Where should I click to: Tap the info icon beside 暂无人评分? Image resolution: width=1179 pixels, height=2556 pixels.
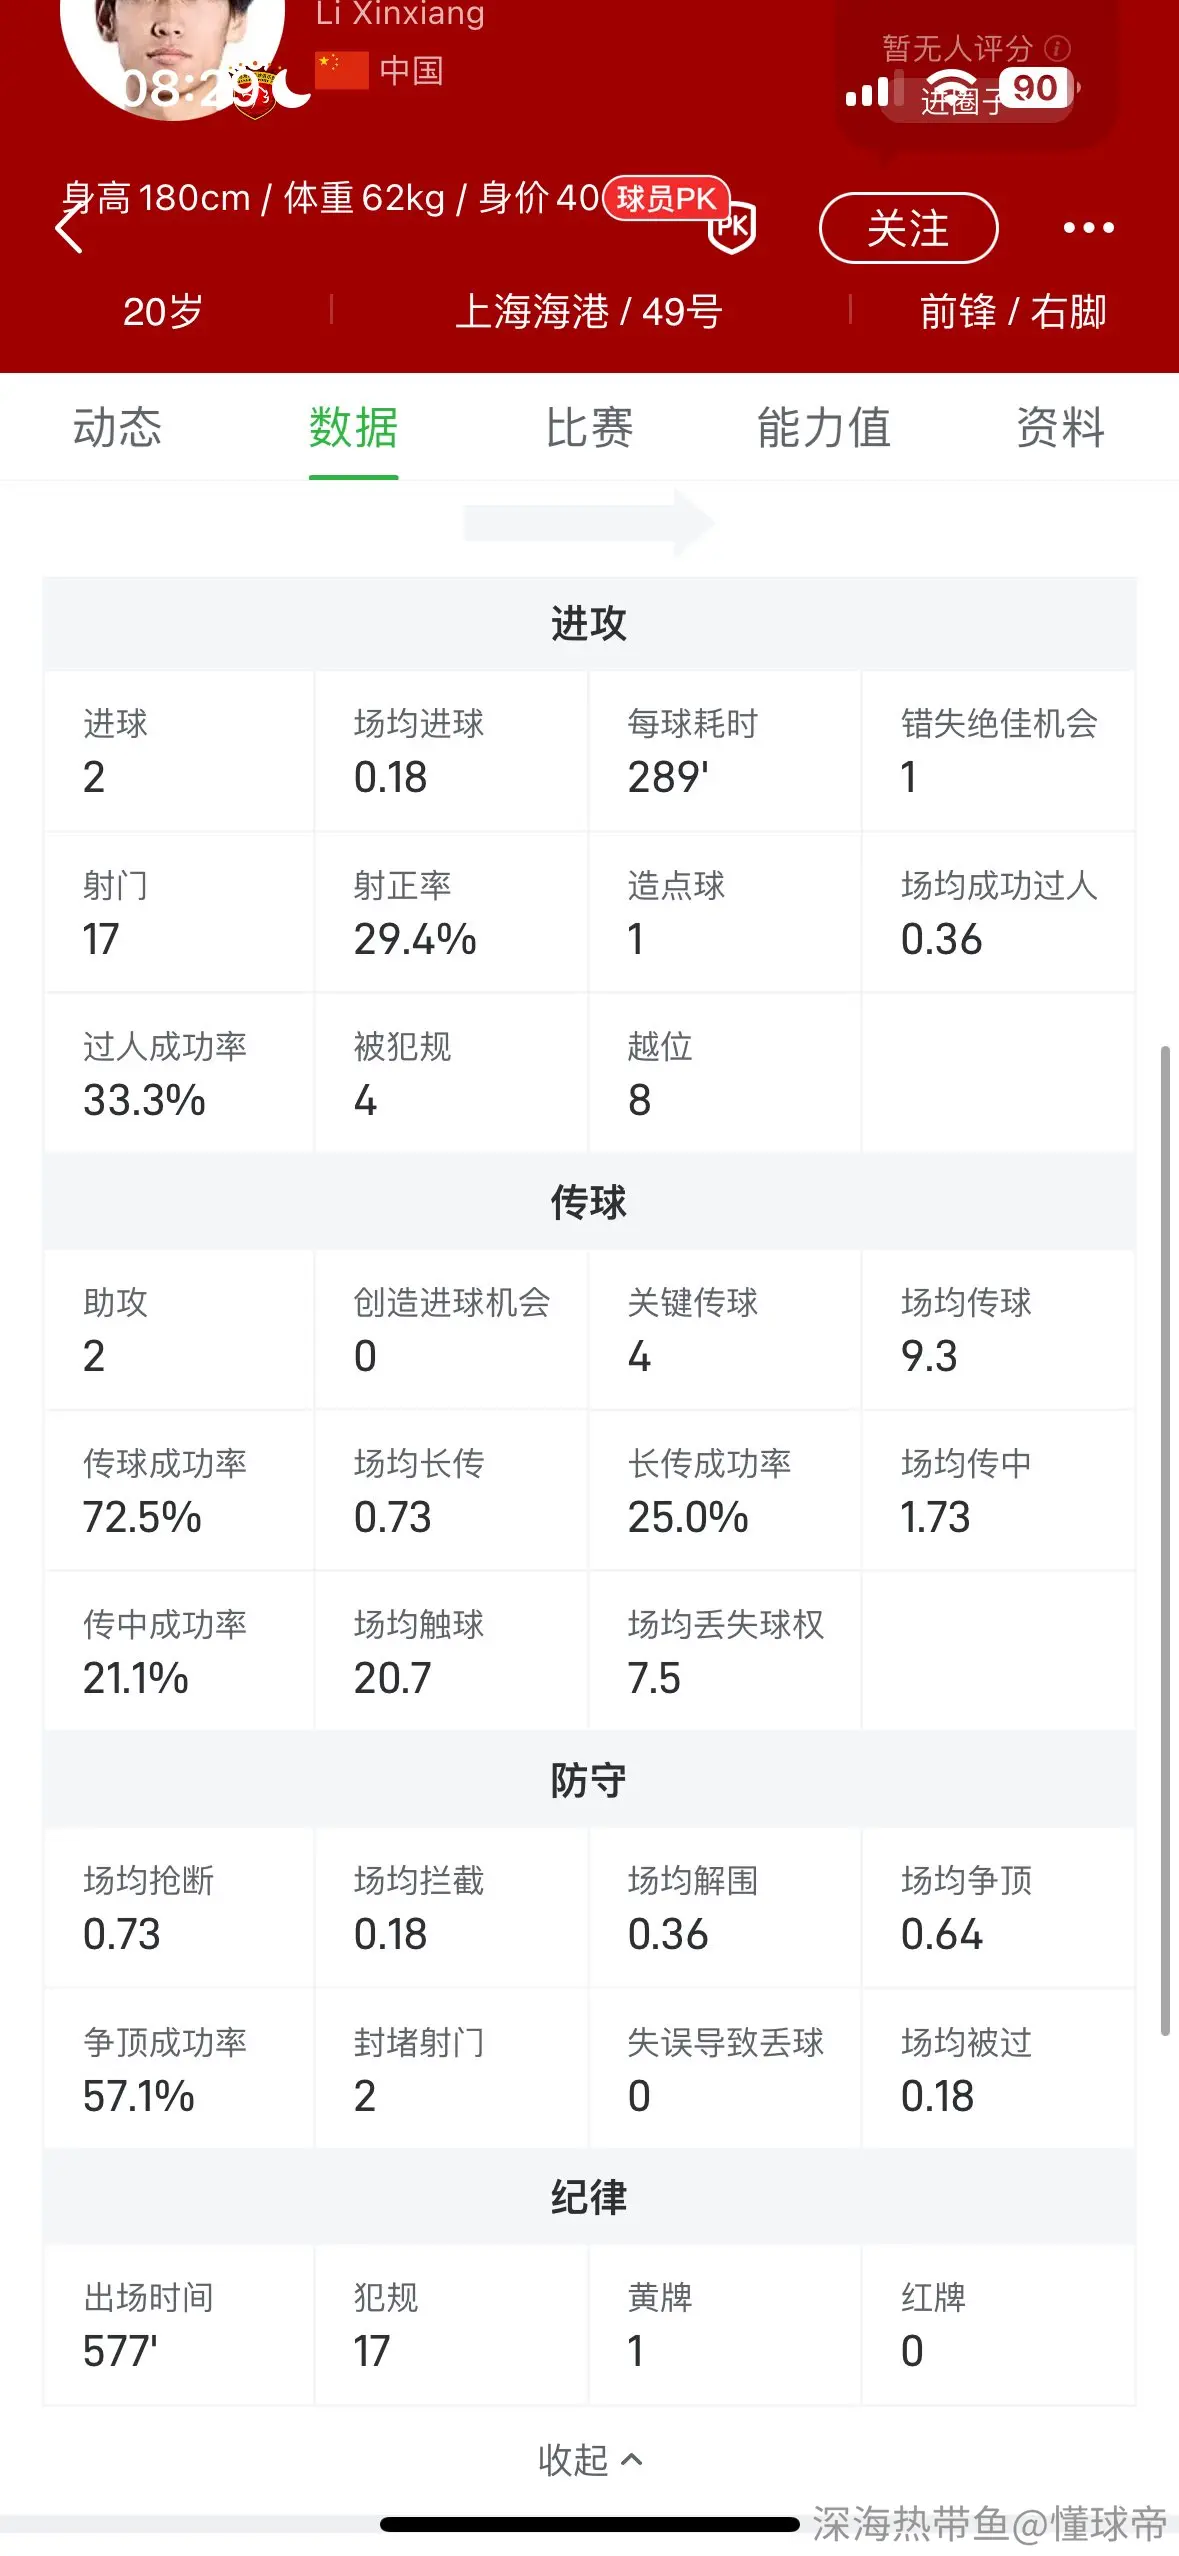click(x=1057, y=48)
